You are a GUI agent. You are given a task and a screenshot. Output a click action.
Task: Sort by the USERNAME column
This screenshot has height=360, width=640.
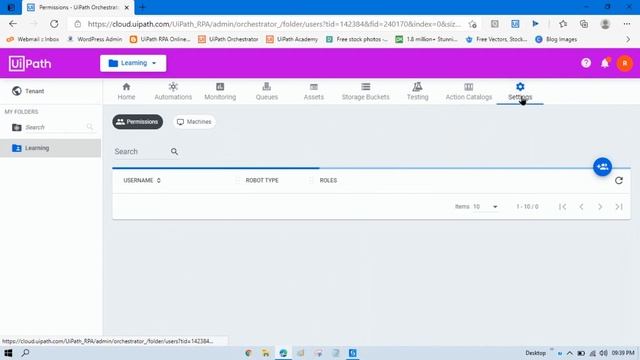pyautogui.click(x=142, y=180)
